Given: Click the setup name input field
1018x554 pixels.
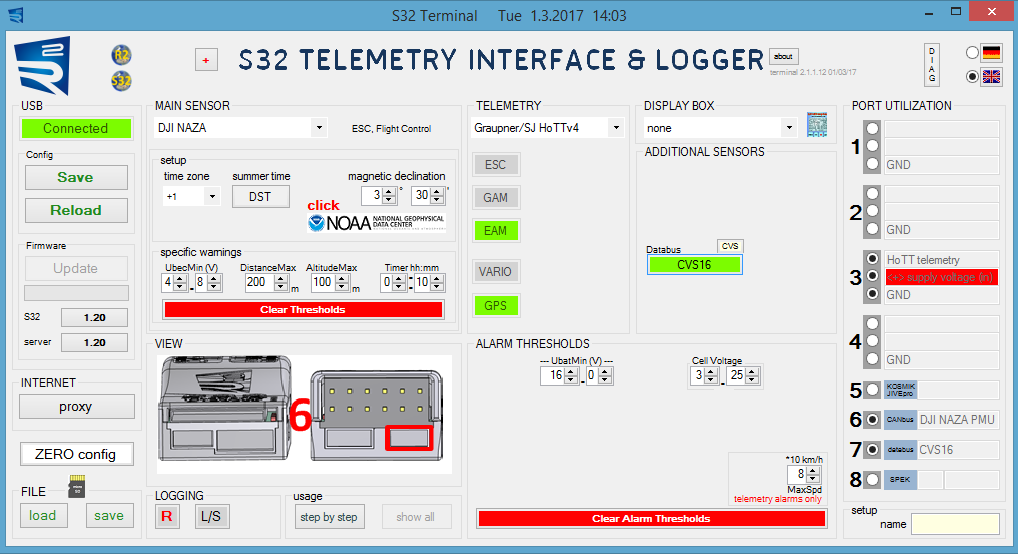Looking at the screenshot, I should pos(955,524).
